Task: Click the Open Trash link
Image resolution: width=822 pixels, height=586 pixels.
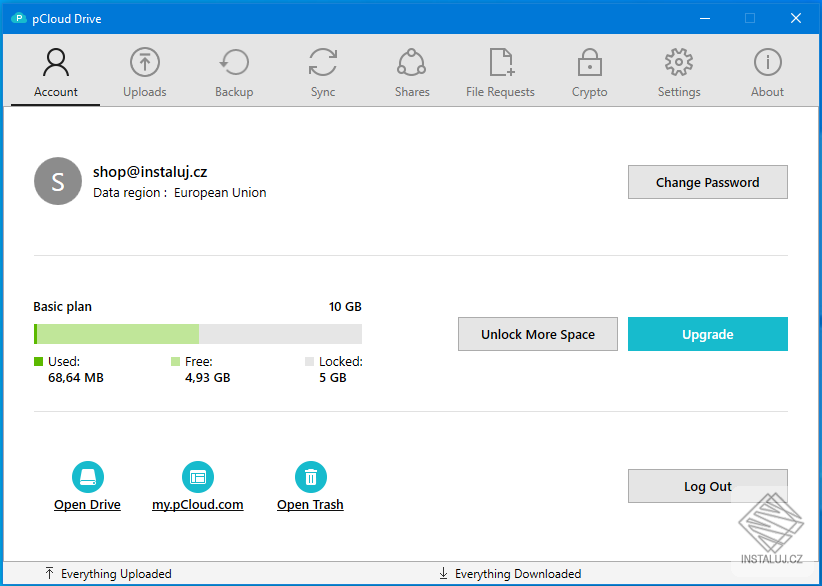Action: [x=310, y=504]
